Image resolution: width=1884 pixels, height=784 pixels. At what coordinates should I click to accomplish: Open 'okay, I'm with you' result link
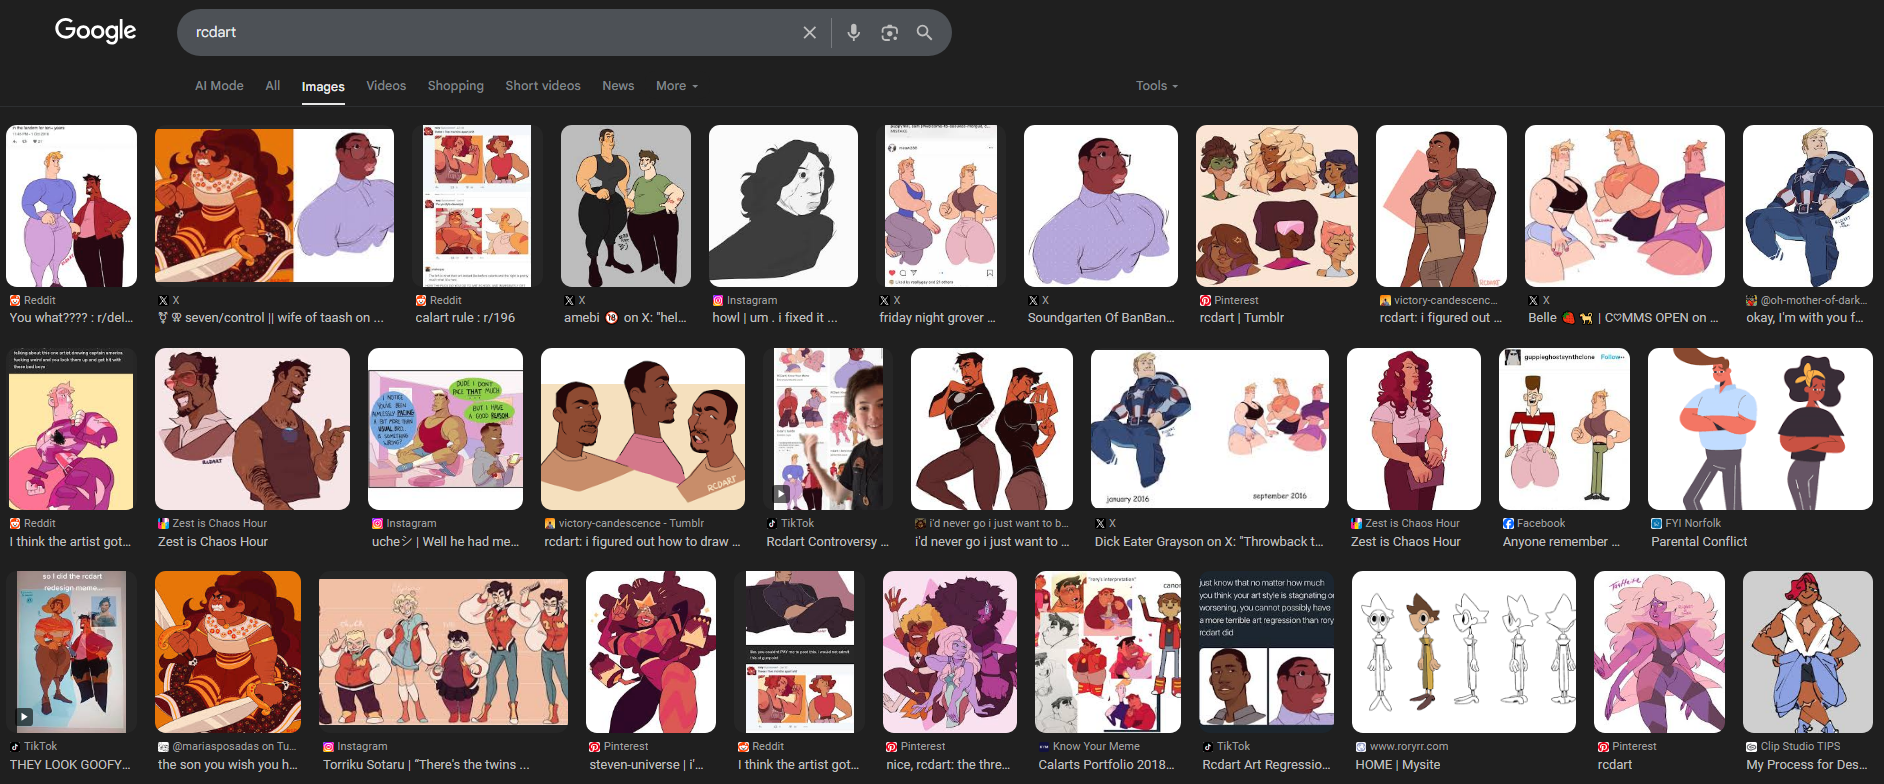tap(1806, 318)
